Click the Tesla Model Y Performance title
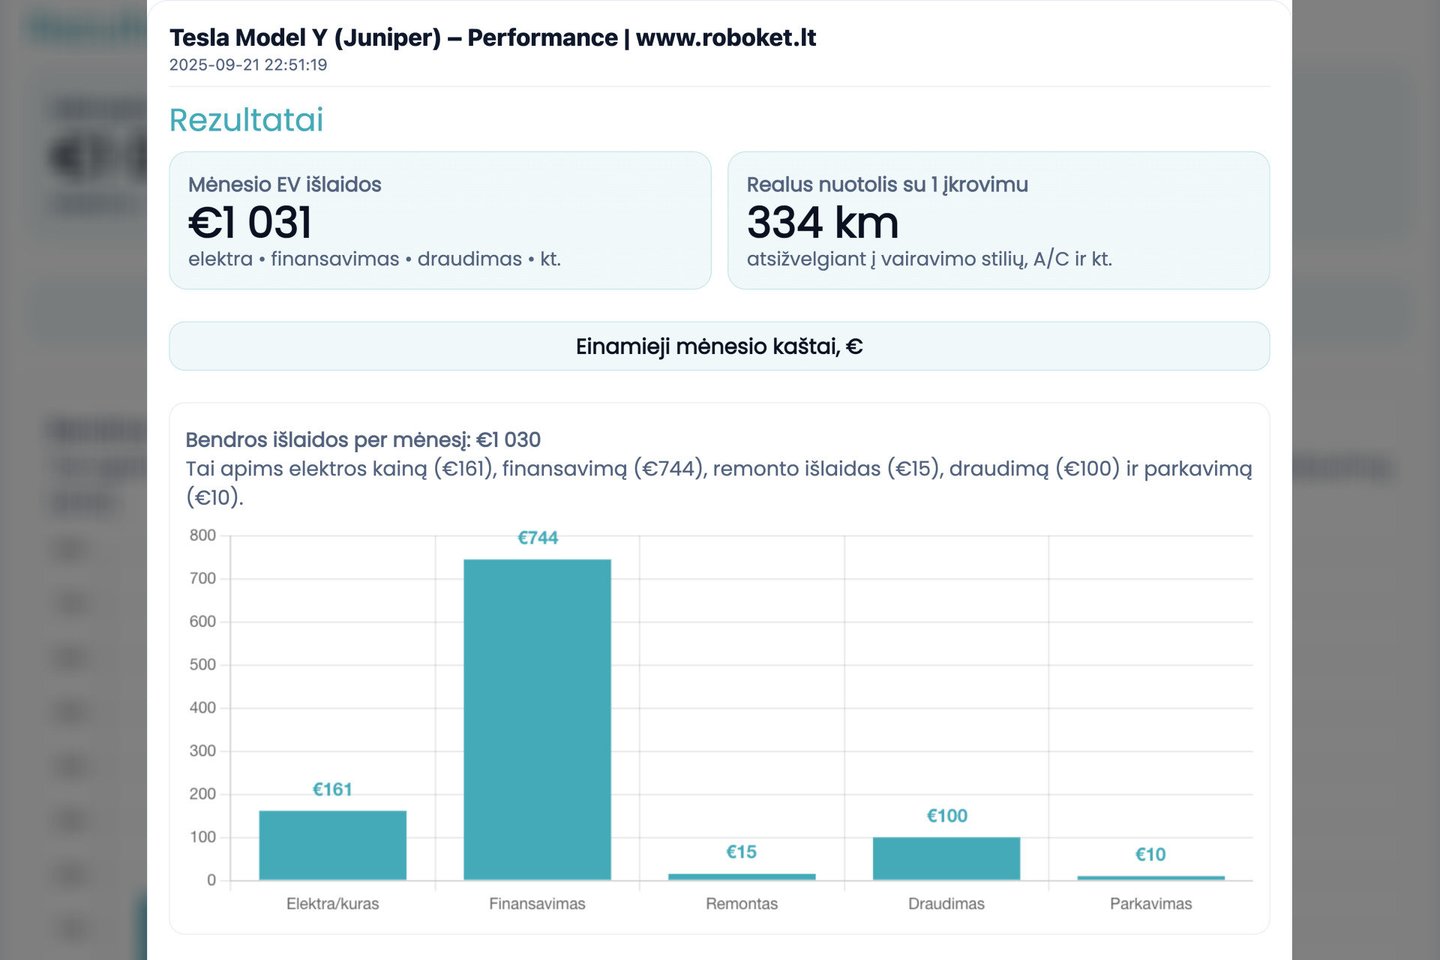Image resolution: width=1440 pixels, height=960 pixels. [x=492, y=38]
